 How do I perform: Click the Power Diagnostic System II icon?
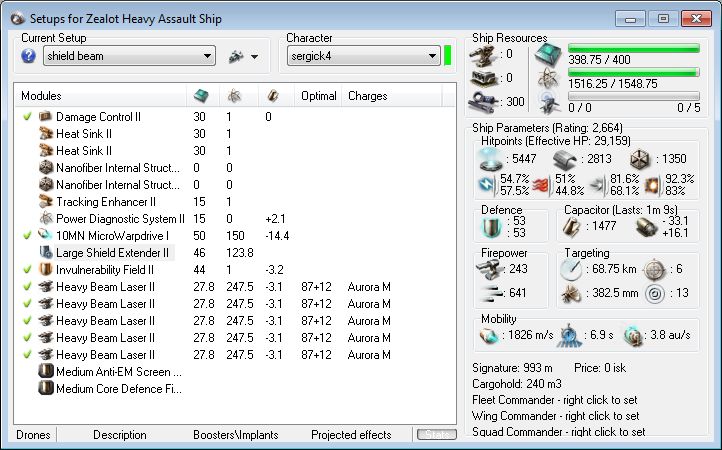pos(46,219)
